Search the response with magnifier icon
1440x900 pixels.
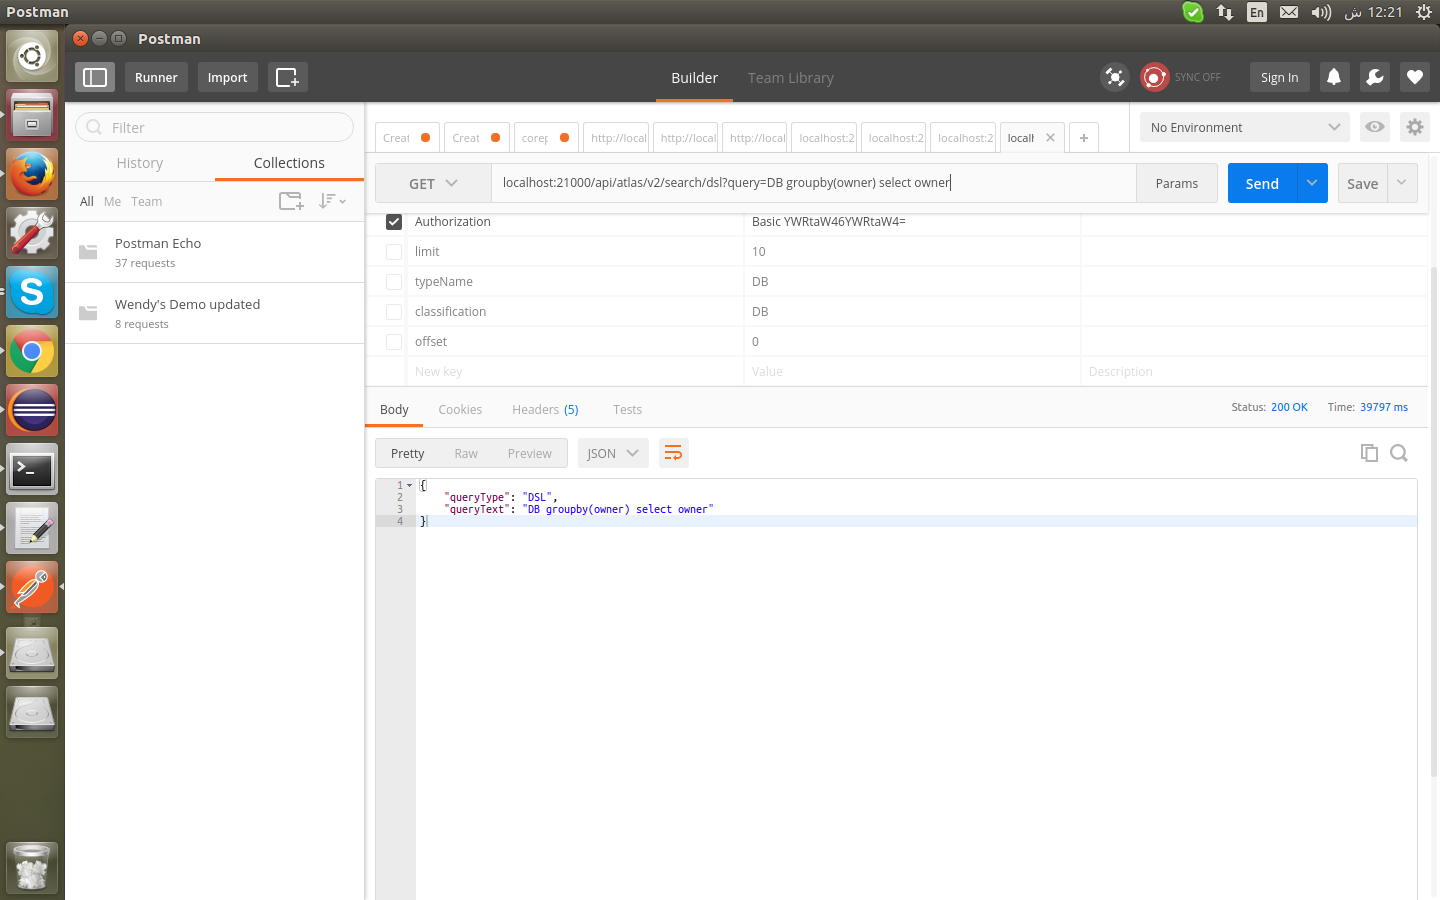point(1399,453)
